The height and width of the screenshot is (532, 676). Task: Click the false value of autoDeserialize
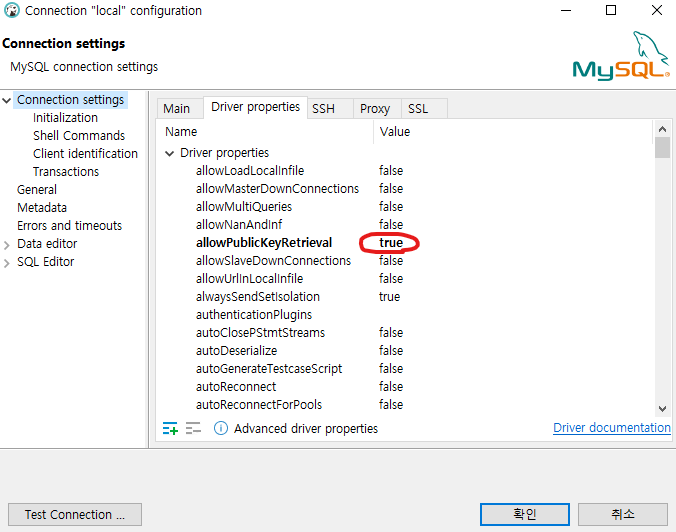[391, 351]
